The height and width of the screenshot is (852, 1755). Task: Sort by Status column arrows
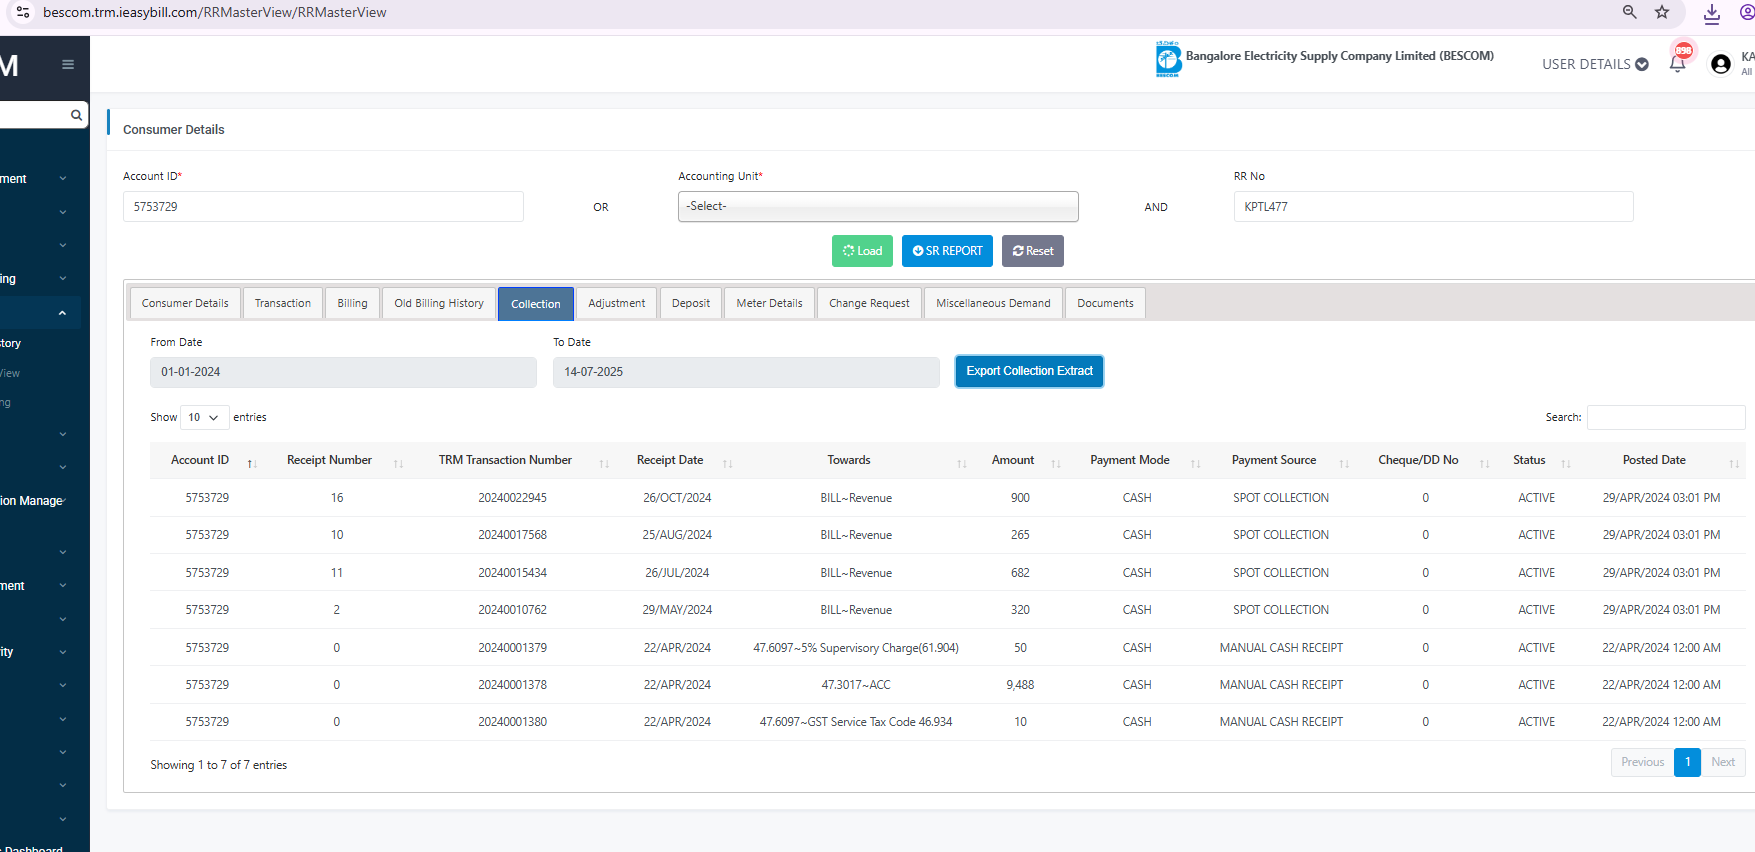tap(1566, 463)
